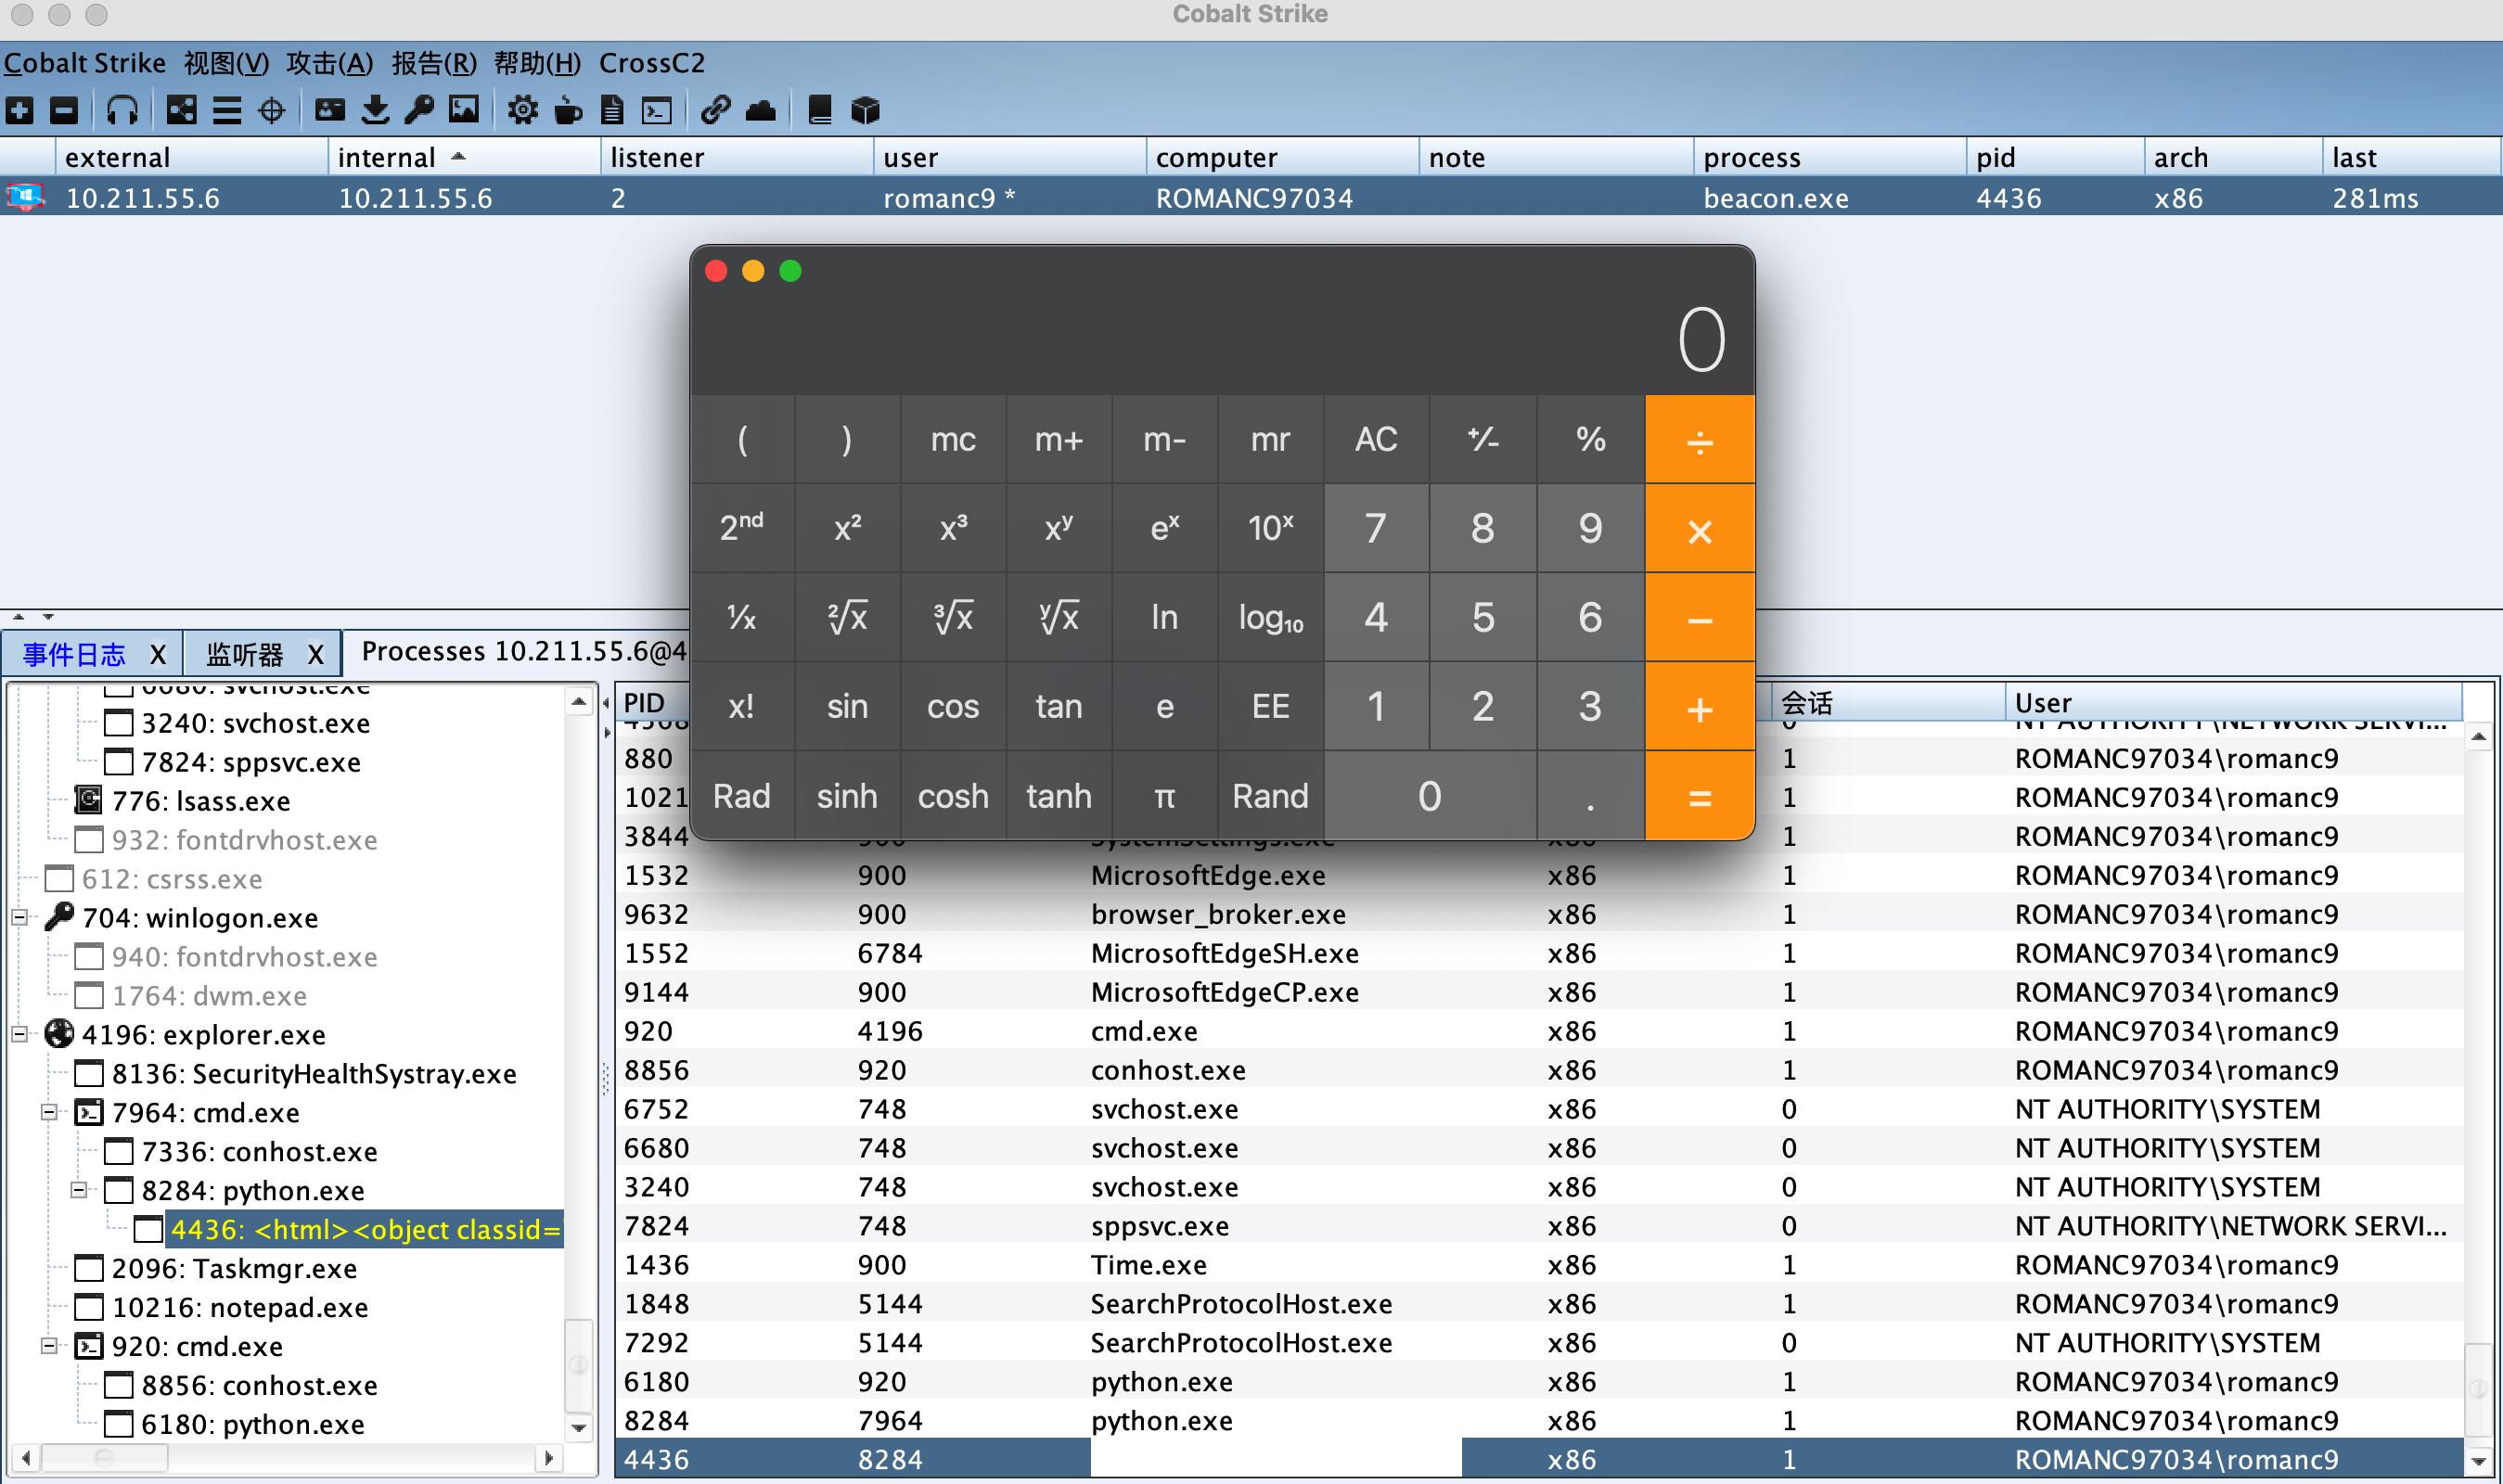The height and width of the screenshot is (1484, 2503).
Task: Select the 2096: Taskmgr.exe tree item
Action: (x=234, y=1268)
